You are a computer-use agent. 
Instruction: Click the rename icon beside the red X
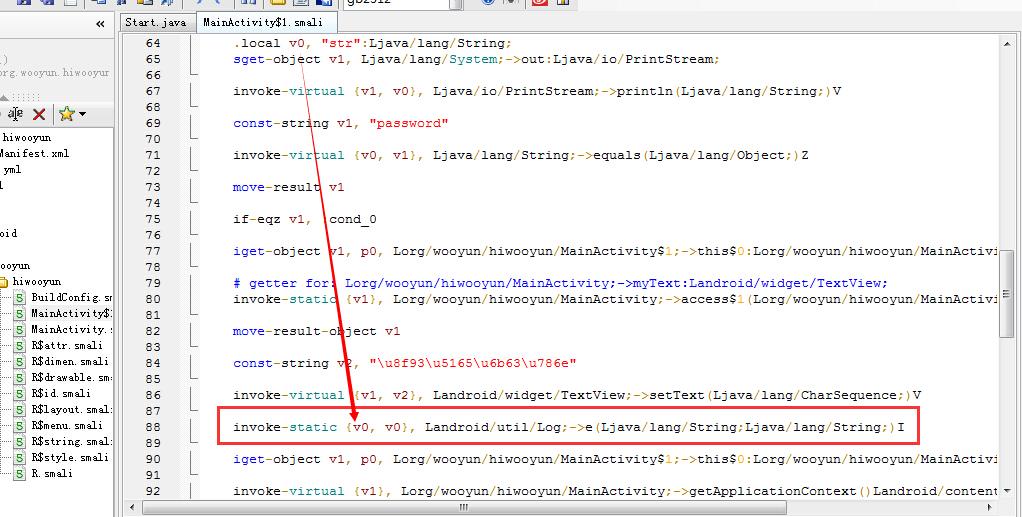tap(16, 114)
